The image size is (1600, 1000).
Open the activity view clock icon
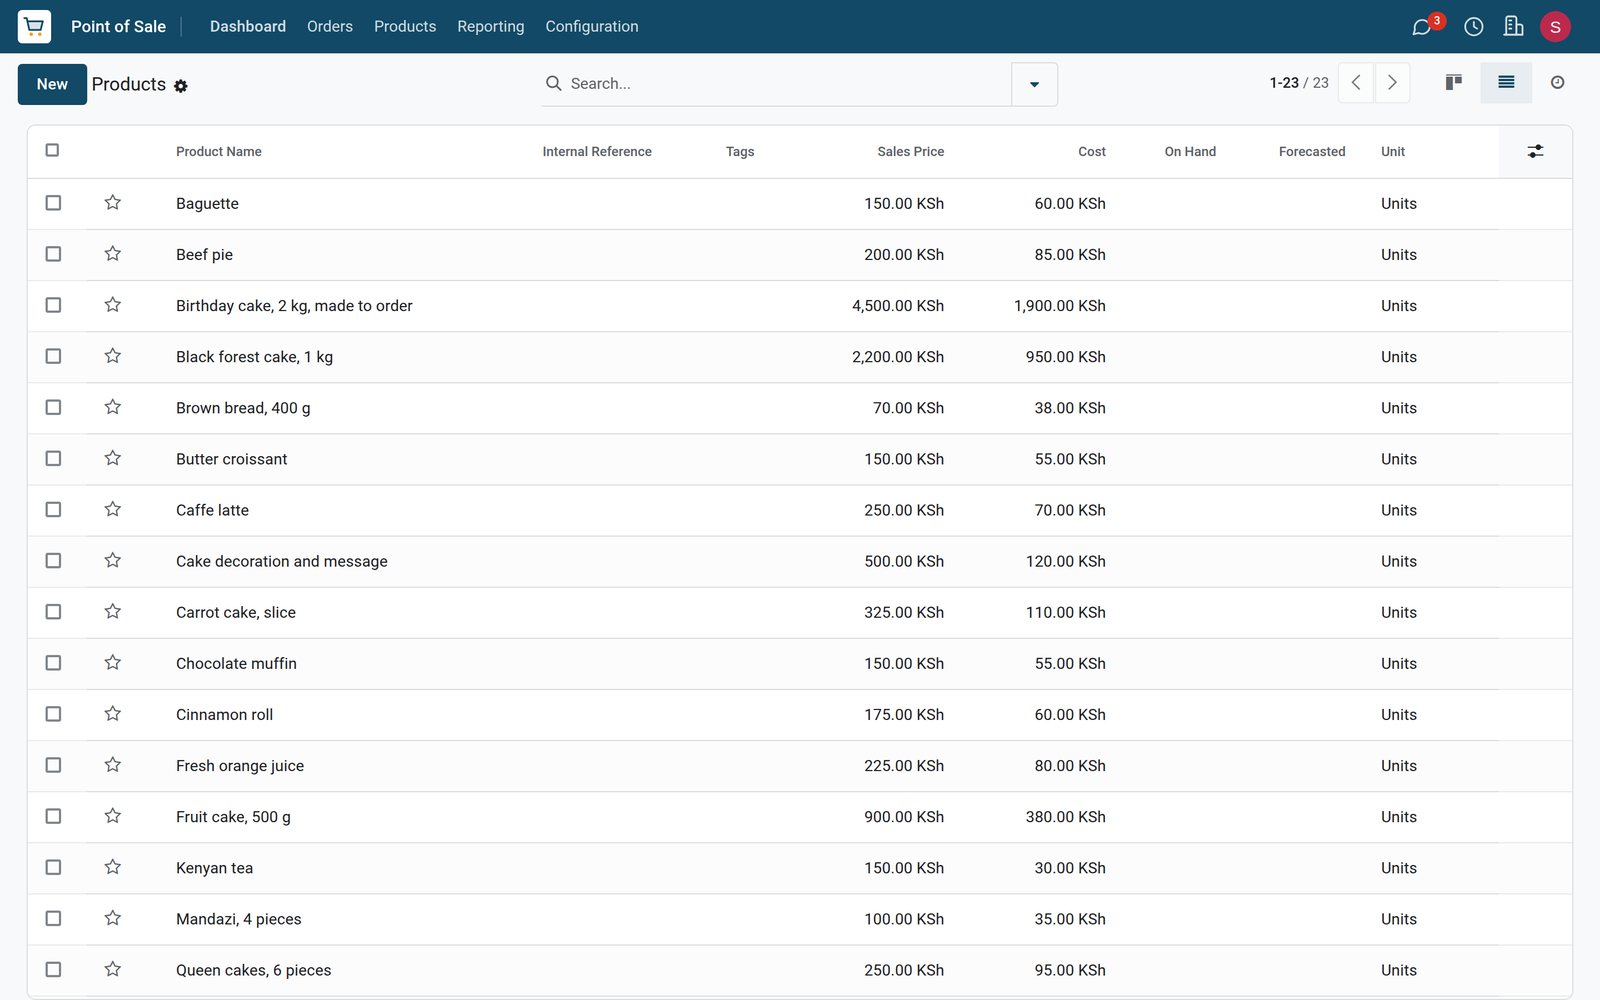coord(1557,83)
